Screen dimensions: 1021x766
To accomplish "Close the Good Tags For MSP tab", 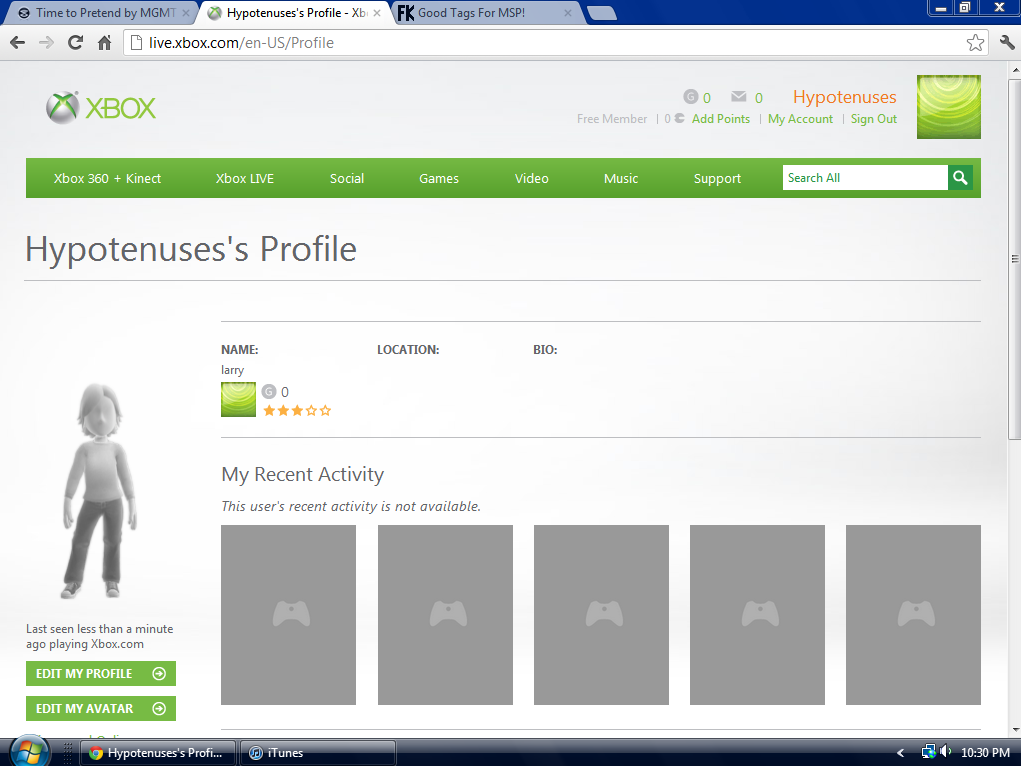I will [567, 13].
